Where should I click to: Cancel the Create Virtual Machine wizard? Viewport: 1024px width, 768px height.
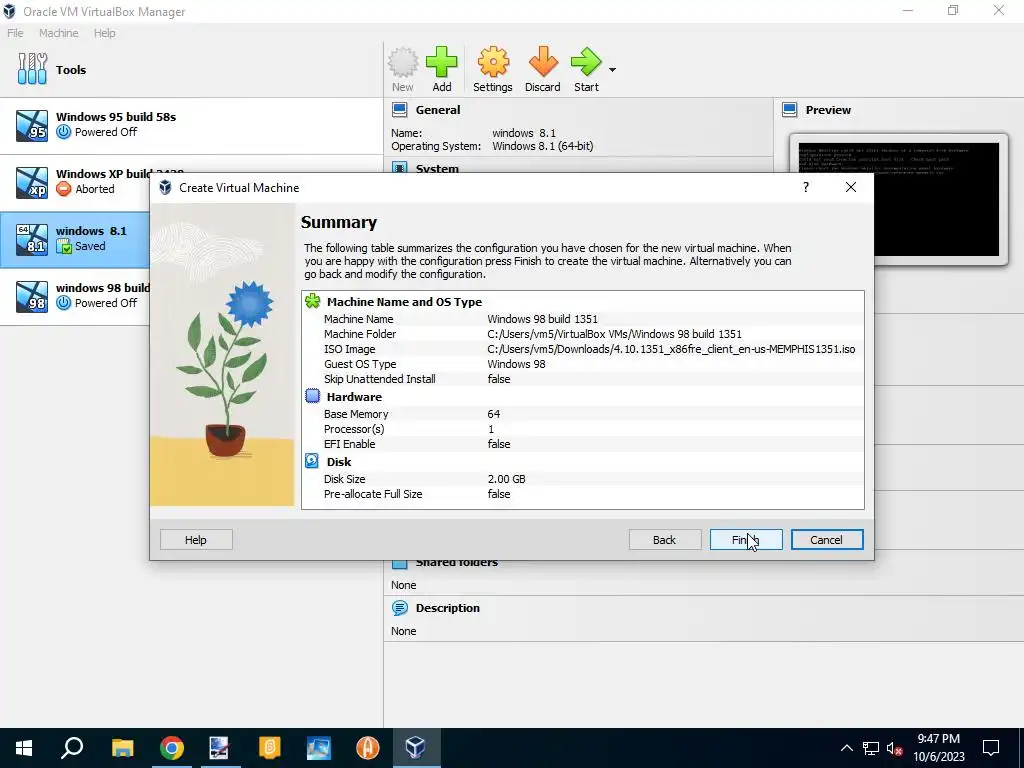827,539
